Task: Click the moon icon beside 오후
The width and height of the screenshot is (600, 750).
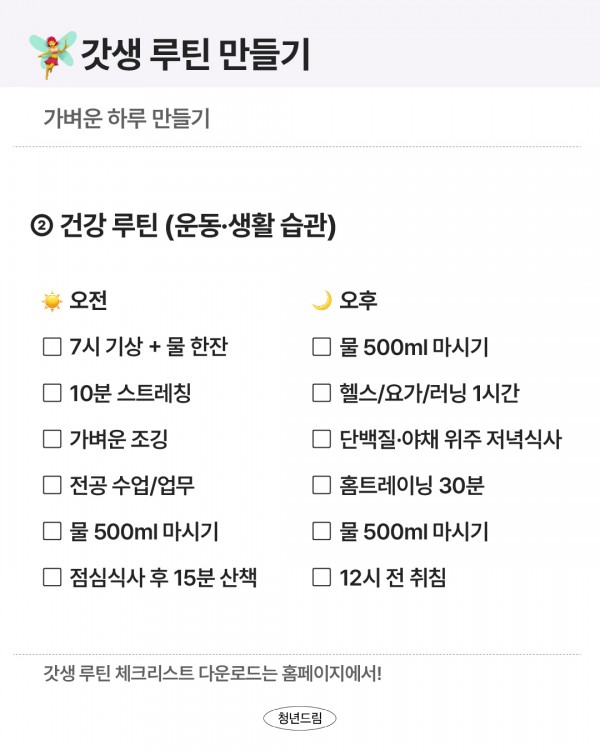Action: (322, 301)
